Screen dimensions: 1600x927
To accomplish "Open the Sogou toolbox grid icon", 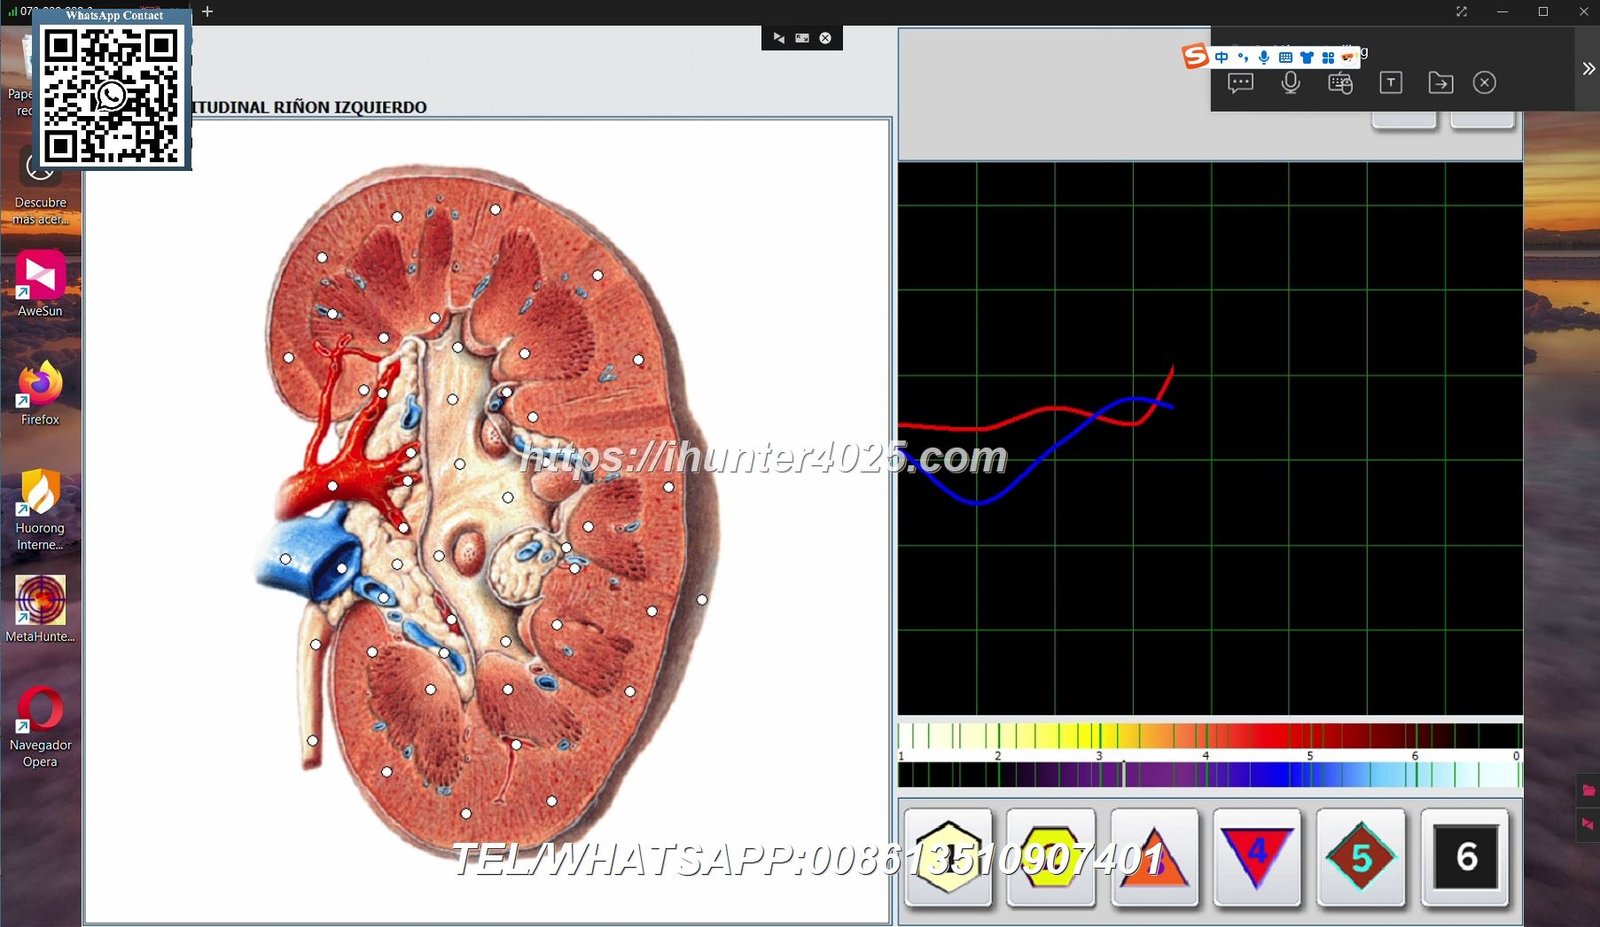I will [x=1328, y=58].
